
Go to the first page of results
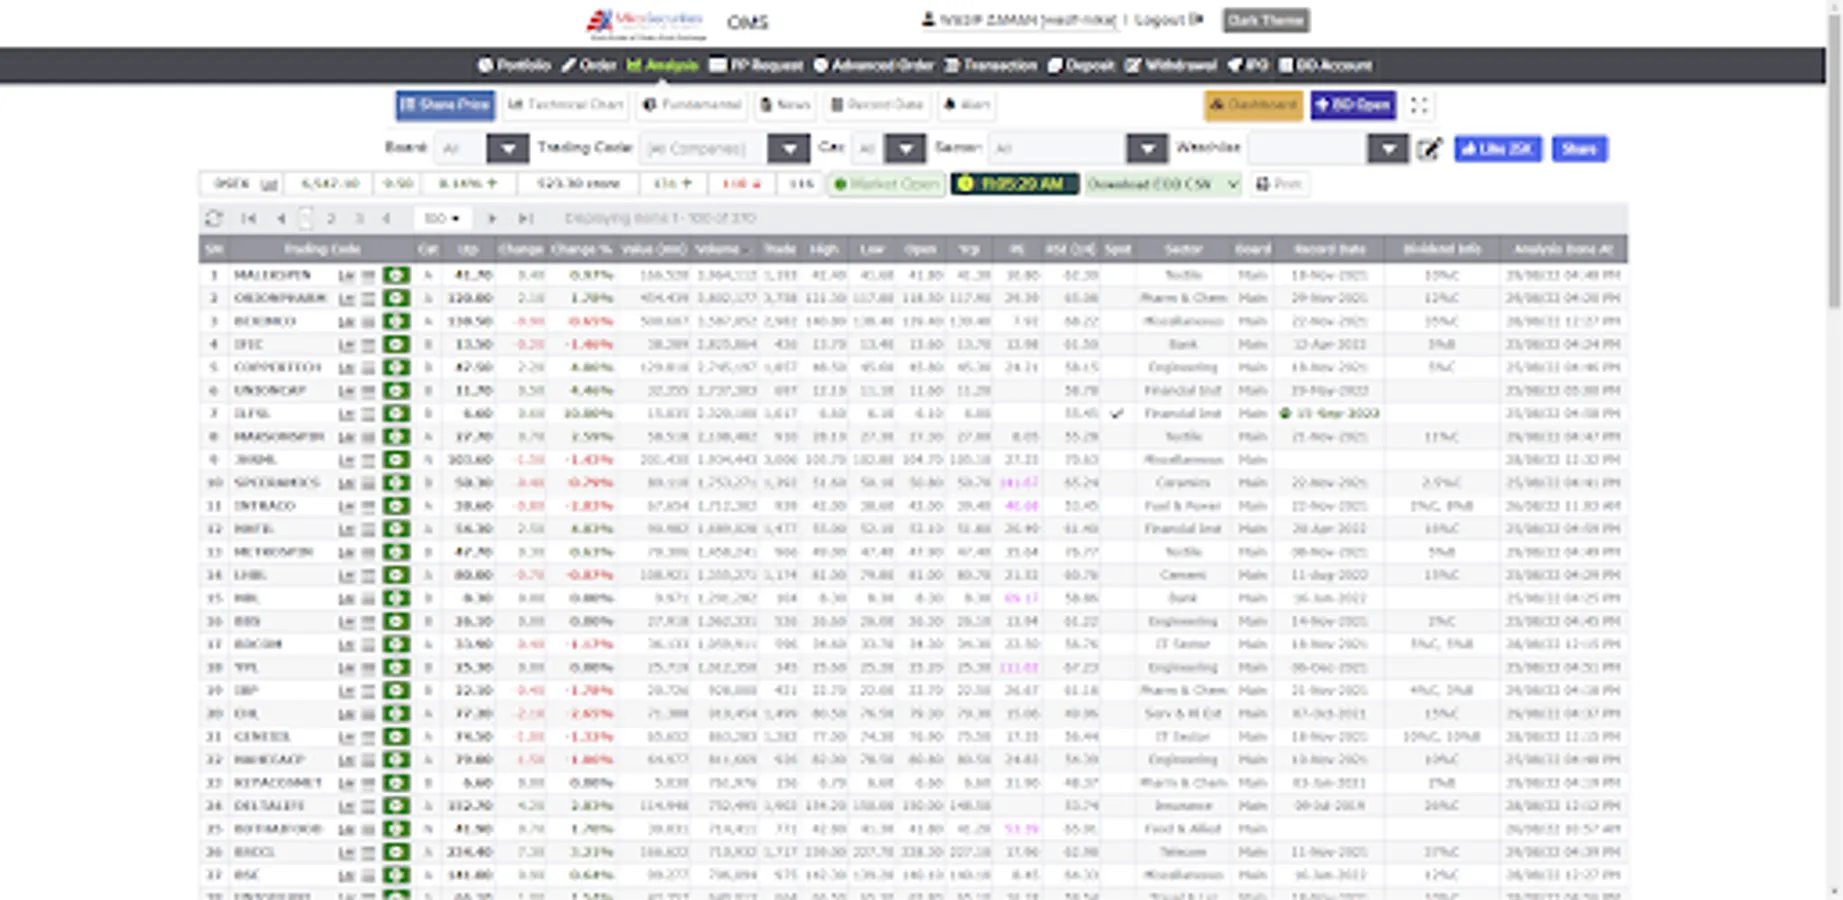[x=249, y=218]
